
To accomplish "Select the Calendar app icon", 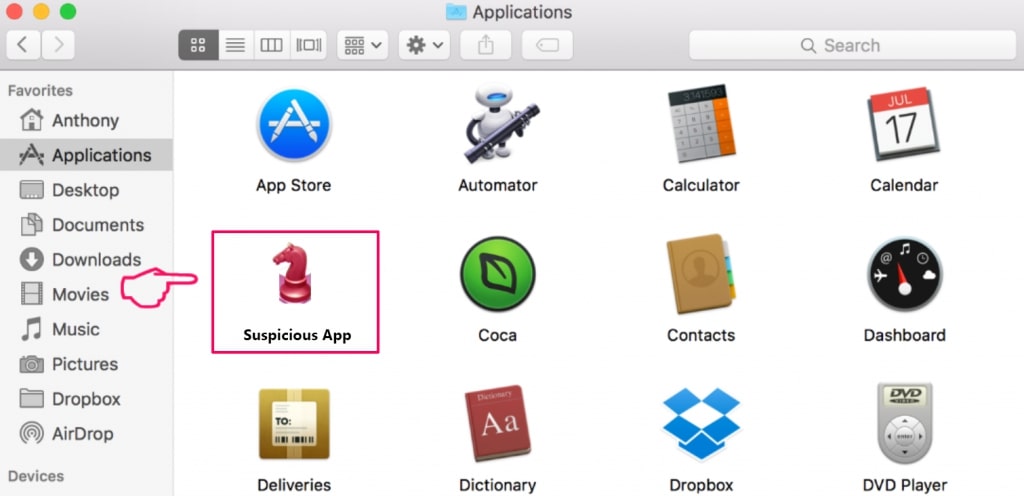I will pyautogui.click(x=903, y=125).
